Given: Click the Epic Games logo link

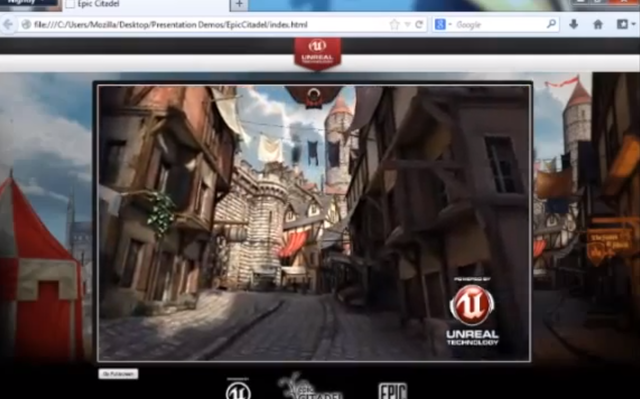Looking at the screenshot, I should [393, 391].
